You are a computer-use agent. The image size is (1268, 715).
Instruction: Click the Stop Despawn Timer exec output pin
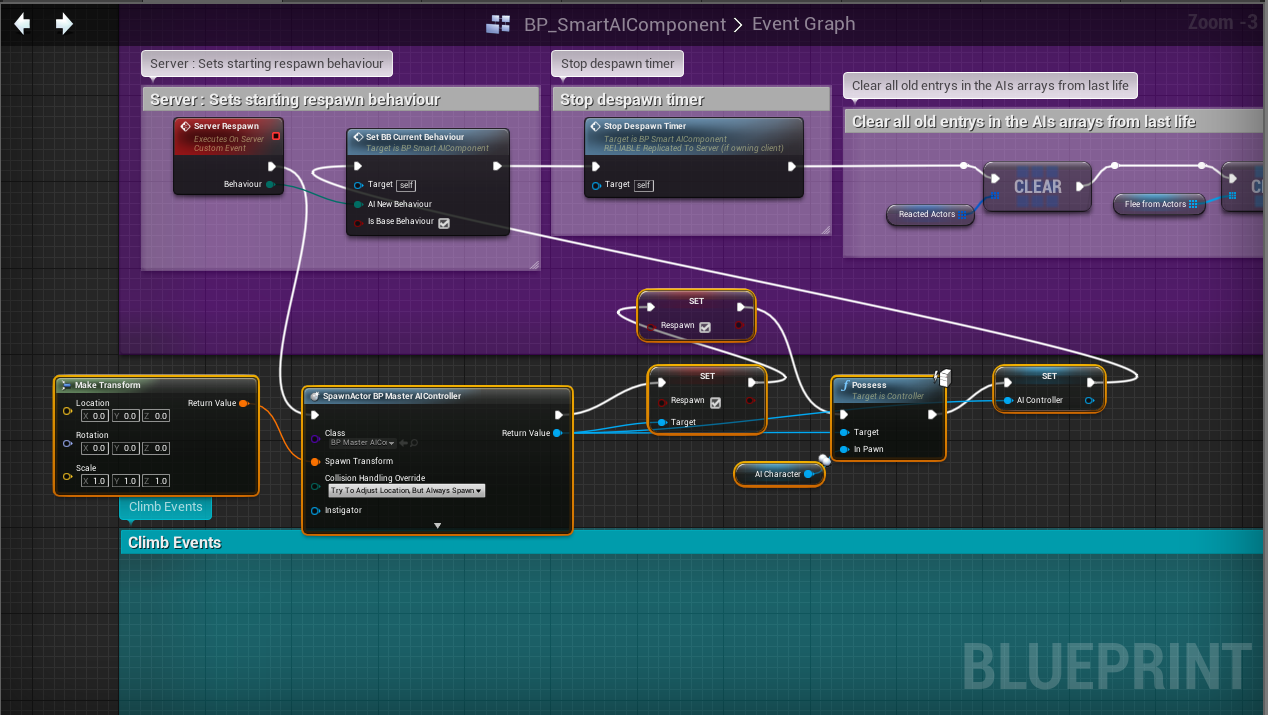coord(791,166)
